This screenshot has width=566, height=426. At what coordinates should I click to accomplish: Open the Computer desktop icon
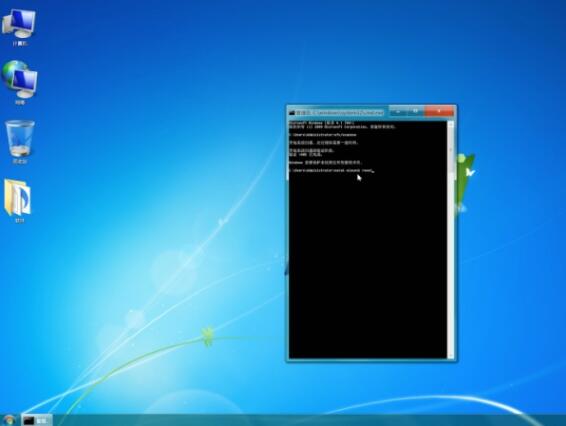click(x=19, y=27)
